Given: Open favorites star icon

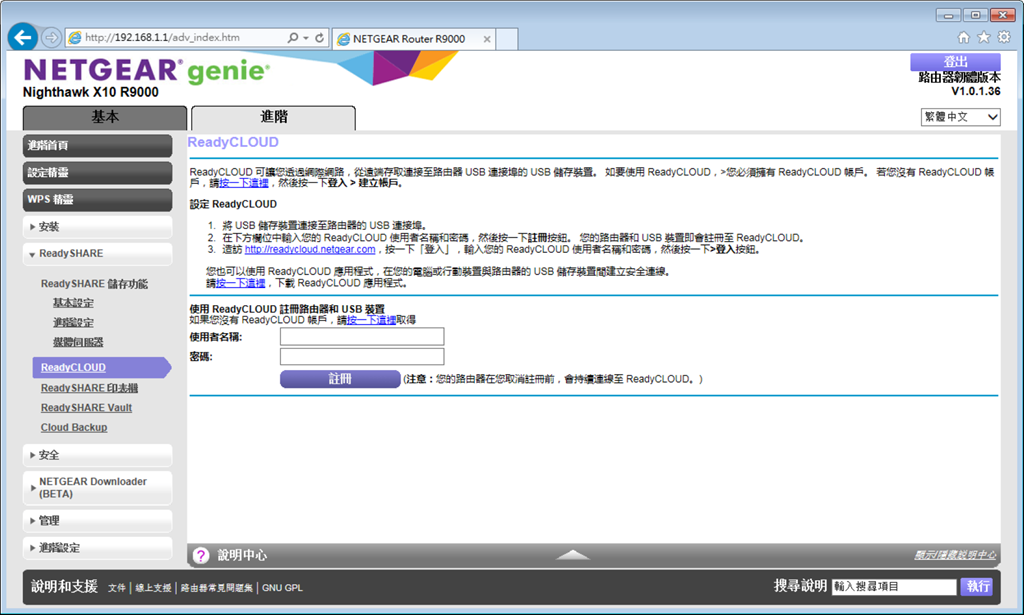Looking at the screenshot, I should [984, 37].
